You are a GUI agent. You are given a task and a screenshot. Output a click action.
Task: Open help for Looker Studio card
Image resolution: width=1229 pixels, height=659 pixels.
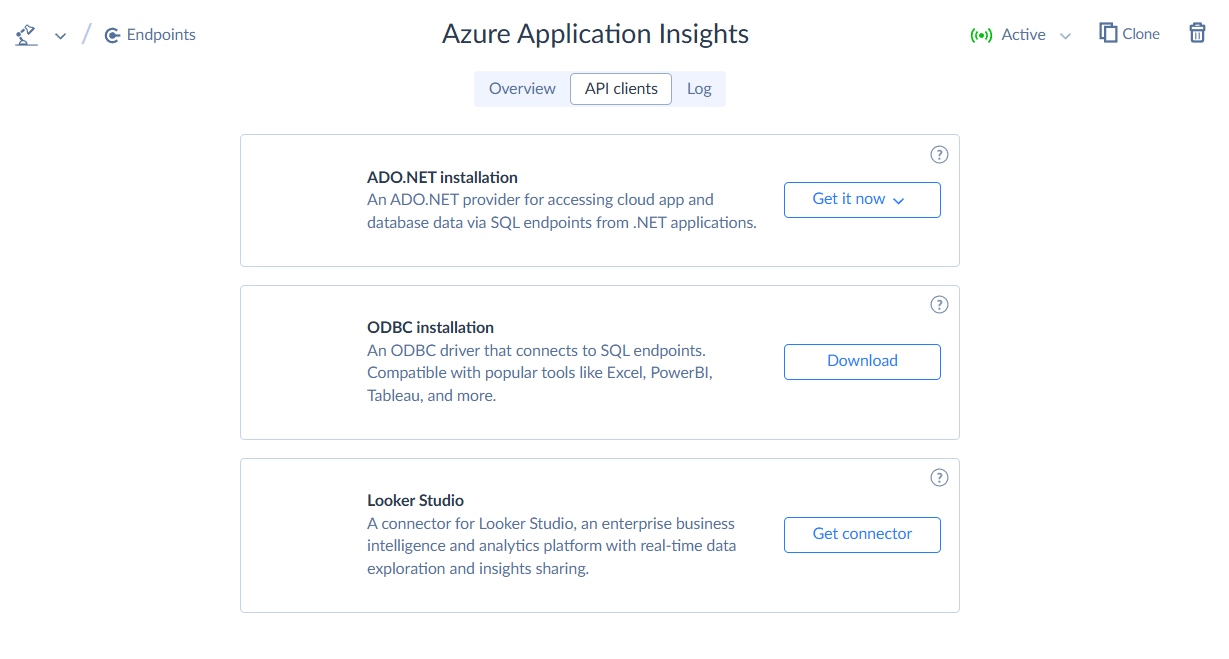click(x=939, y=477)
